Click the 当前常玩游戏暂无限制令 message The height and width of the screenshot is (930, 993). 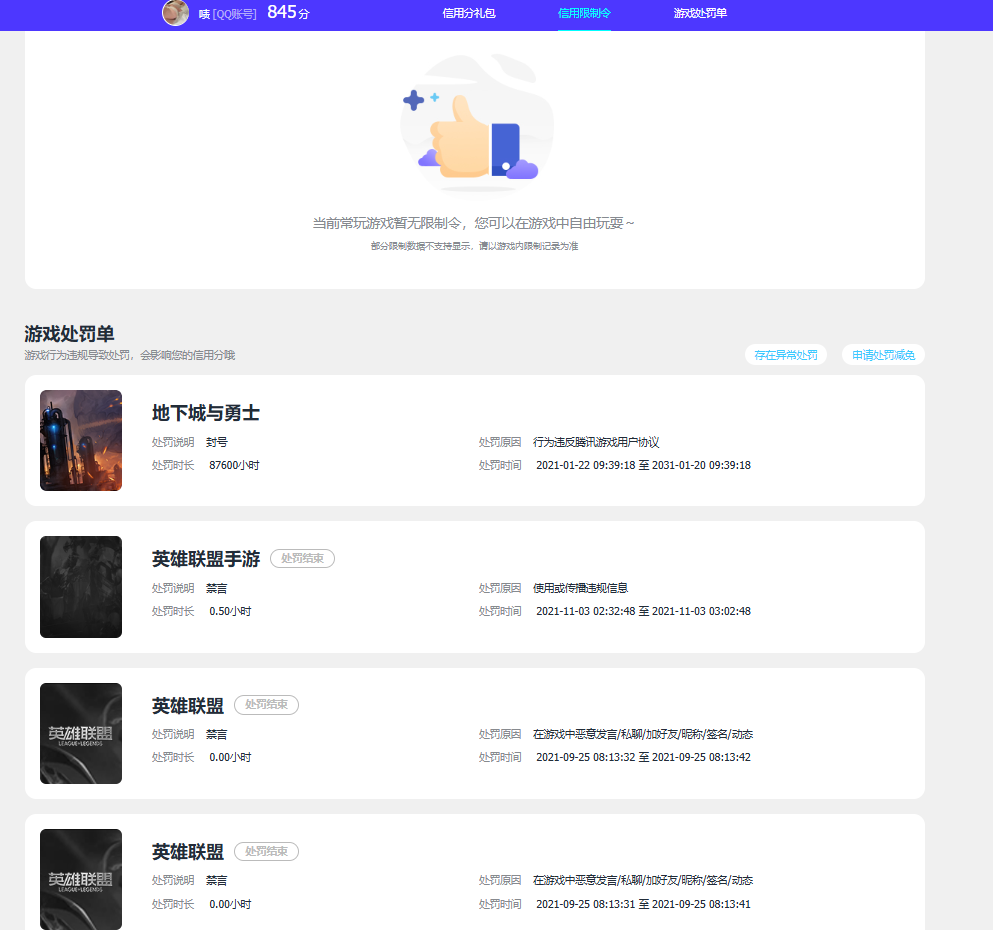coord(473,223)
